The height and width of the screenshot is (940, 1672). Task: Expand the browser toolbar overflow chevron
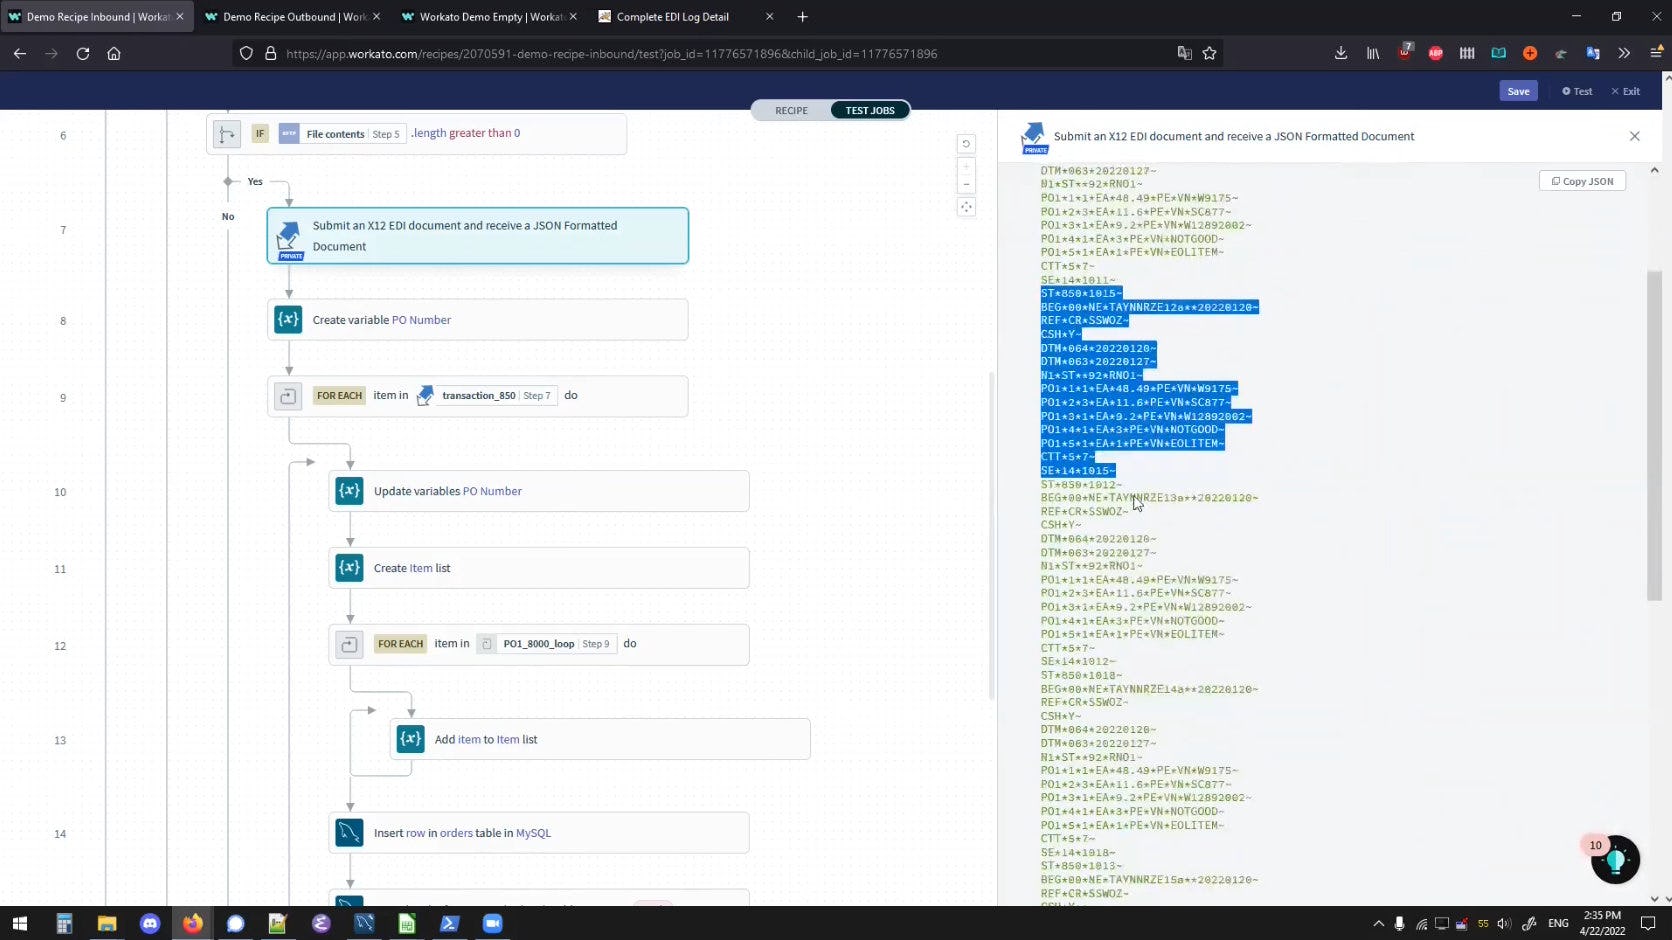[1625, 53]
